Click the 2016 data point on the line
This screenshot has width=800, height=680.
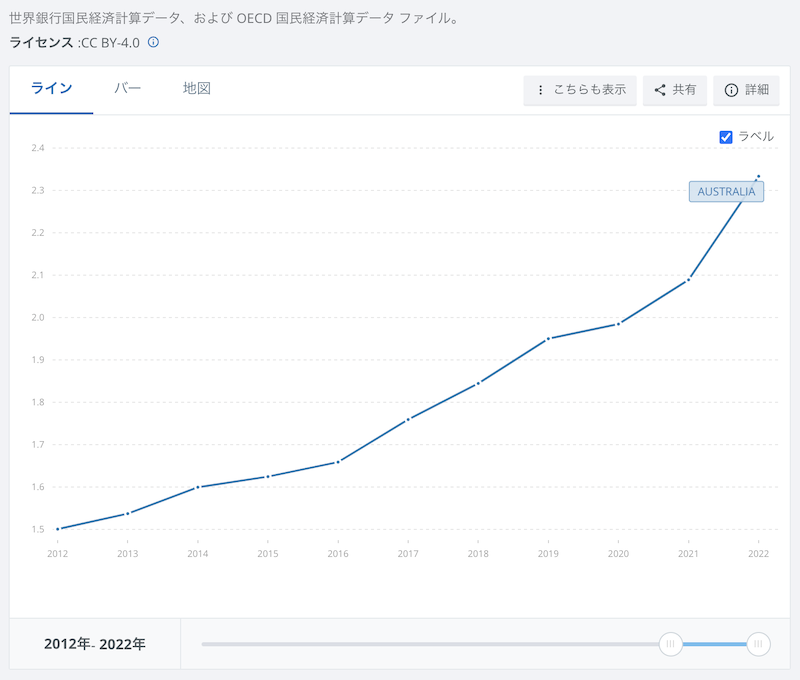[338, 462]
